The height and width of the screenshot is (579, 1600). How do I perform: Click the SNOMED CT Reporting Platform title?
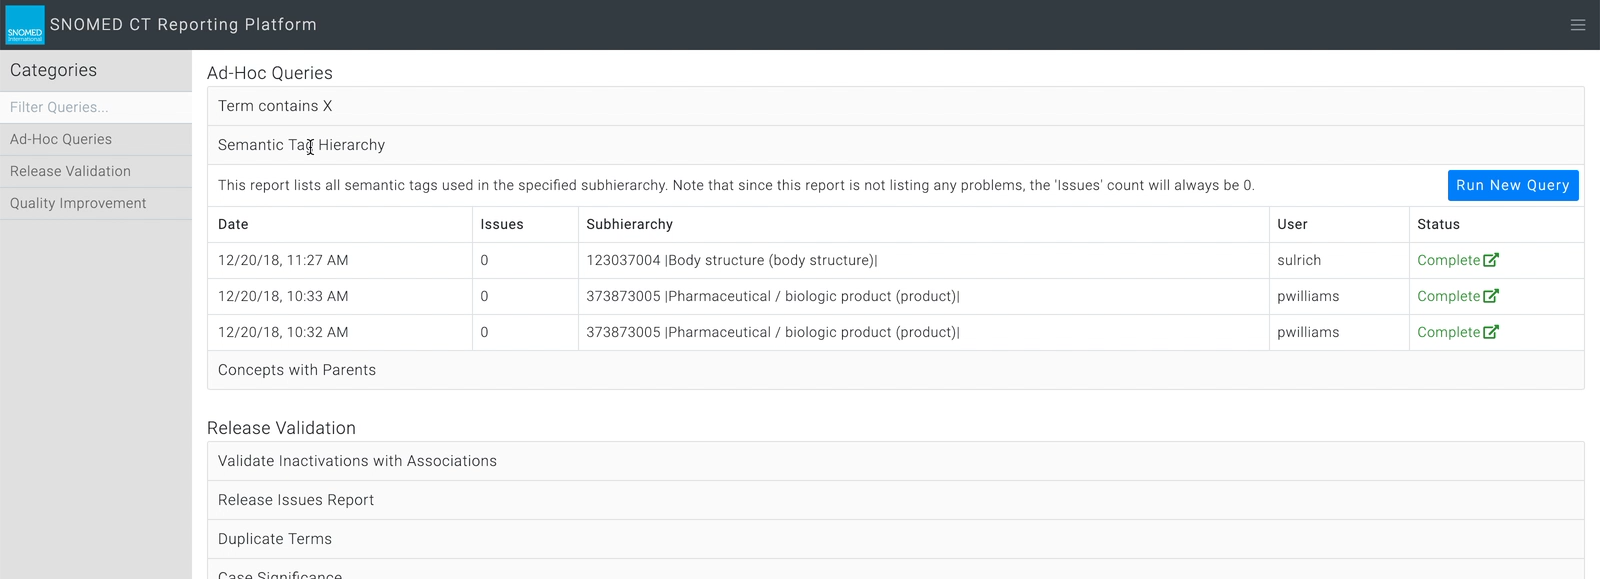point(183,25)
